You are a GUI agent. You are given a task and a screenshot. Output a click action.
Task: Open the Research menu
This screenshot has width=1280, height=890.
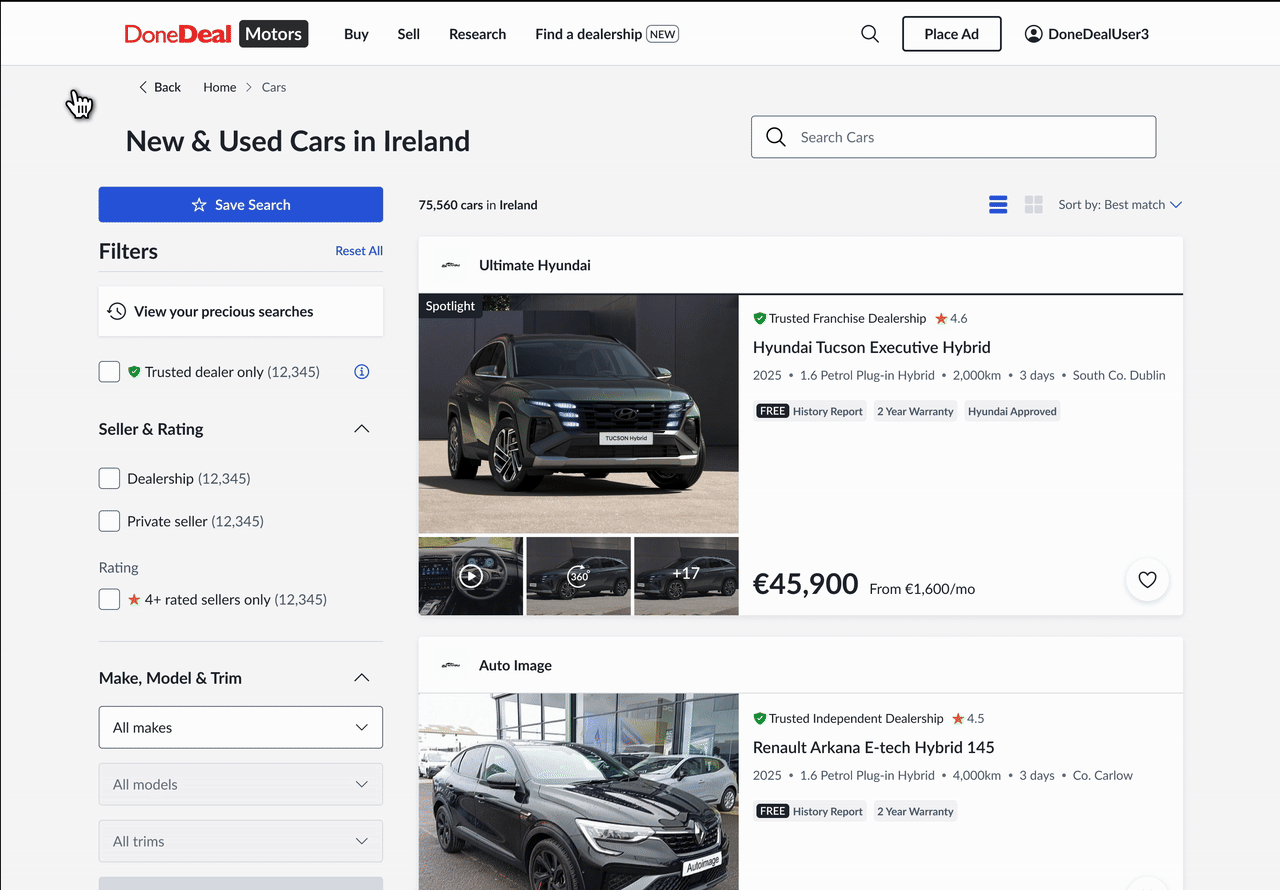click(x=478, y=34)
